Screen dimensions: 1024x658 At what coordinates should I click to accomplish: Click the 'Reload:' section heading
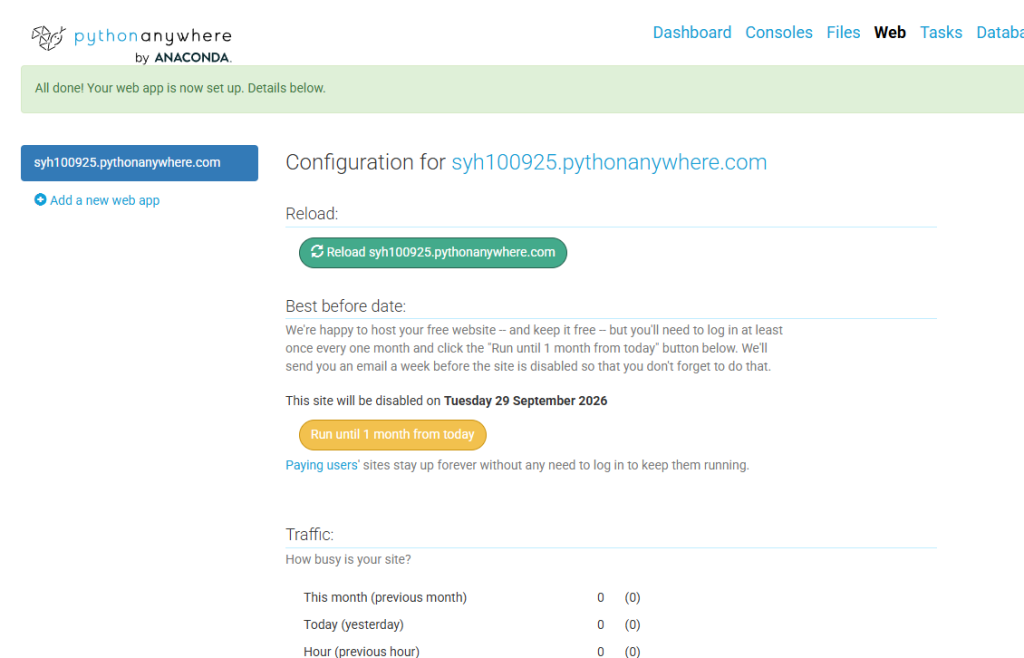coord(312,213)
